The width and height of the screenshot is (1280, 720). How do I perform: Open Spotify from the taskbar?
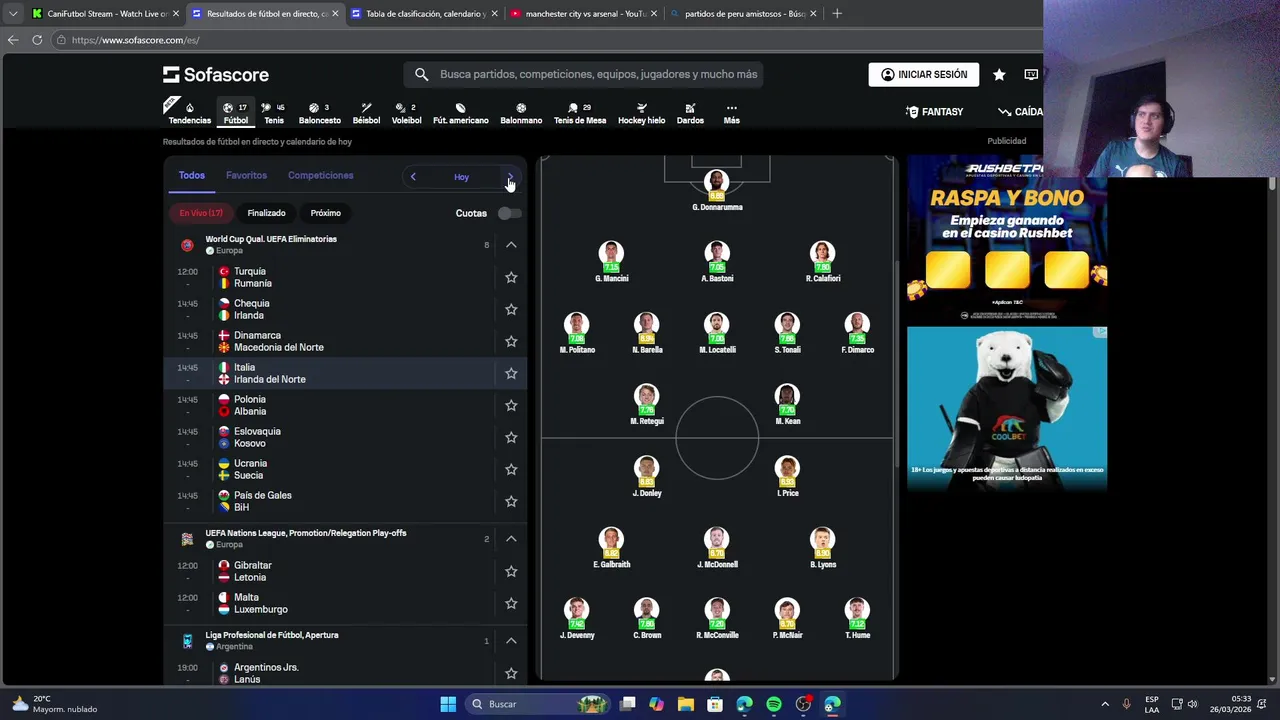click(774, 704)
